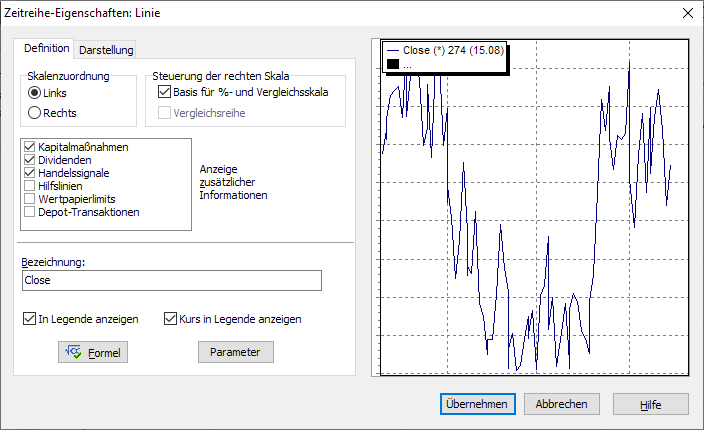This screenshot has width=704, height=430.
Task: Open the Parameter settings button
Action: pos(235,352)
